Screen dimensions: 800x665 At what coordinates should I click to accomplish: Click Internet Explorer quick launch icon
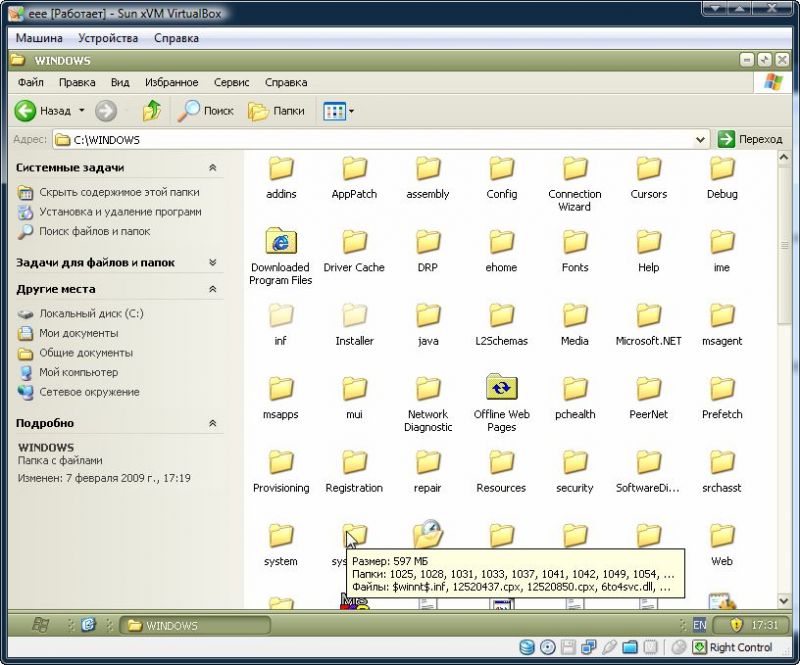(x=88, y=625)
